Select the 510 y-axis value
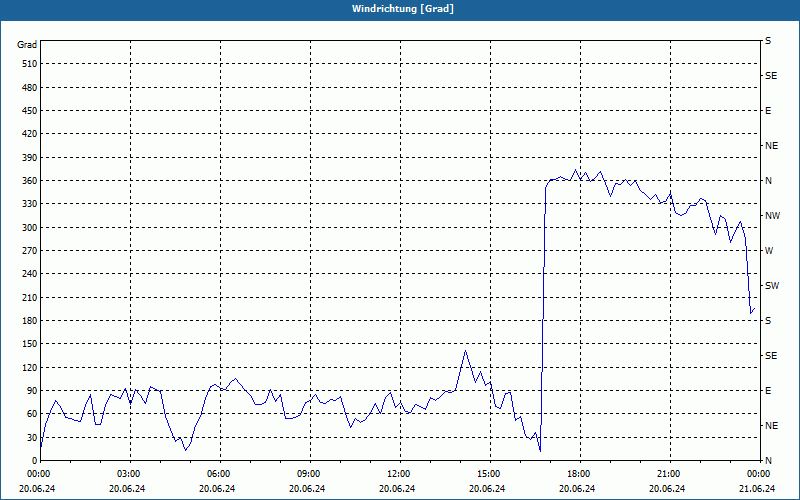 coord(30,64)
